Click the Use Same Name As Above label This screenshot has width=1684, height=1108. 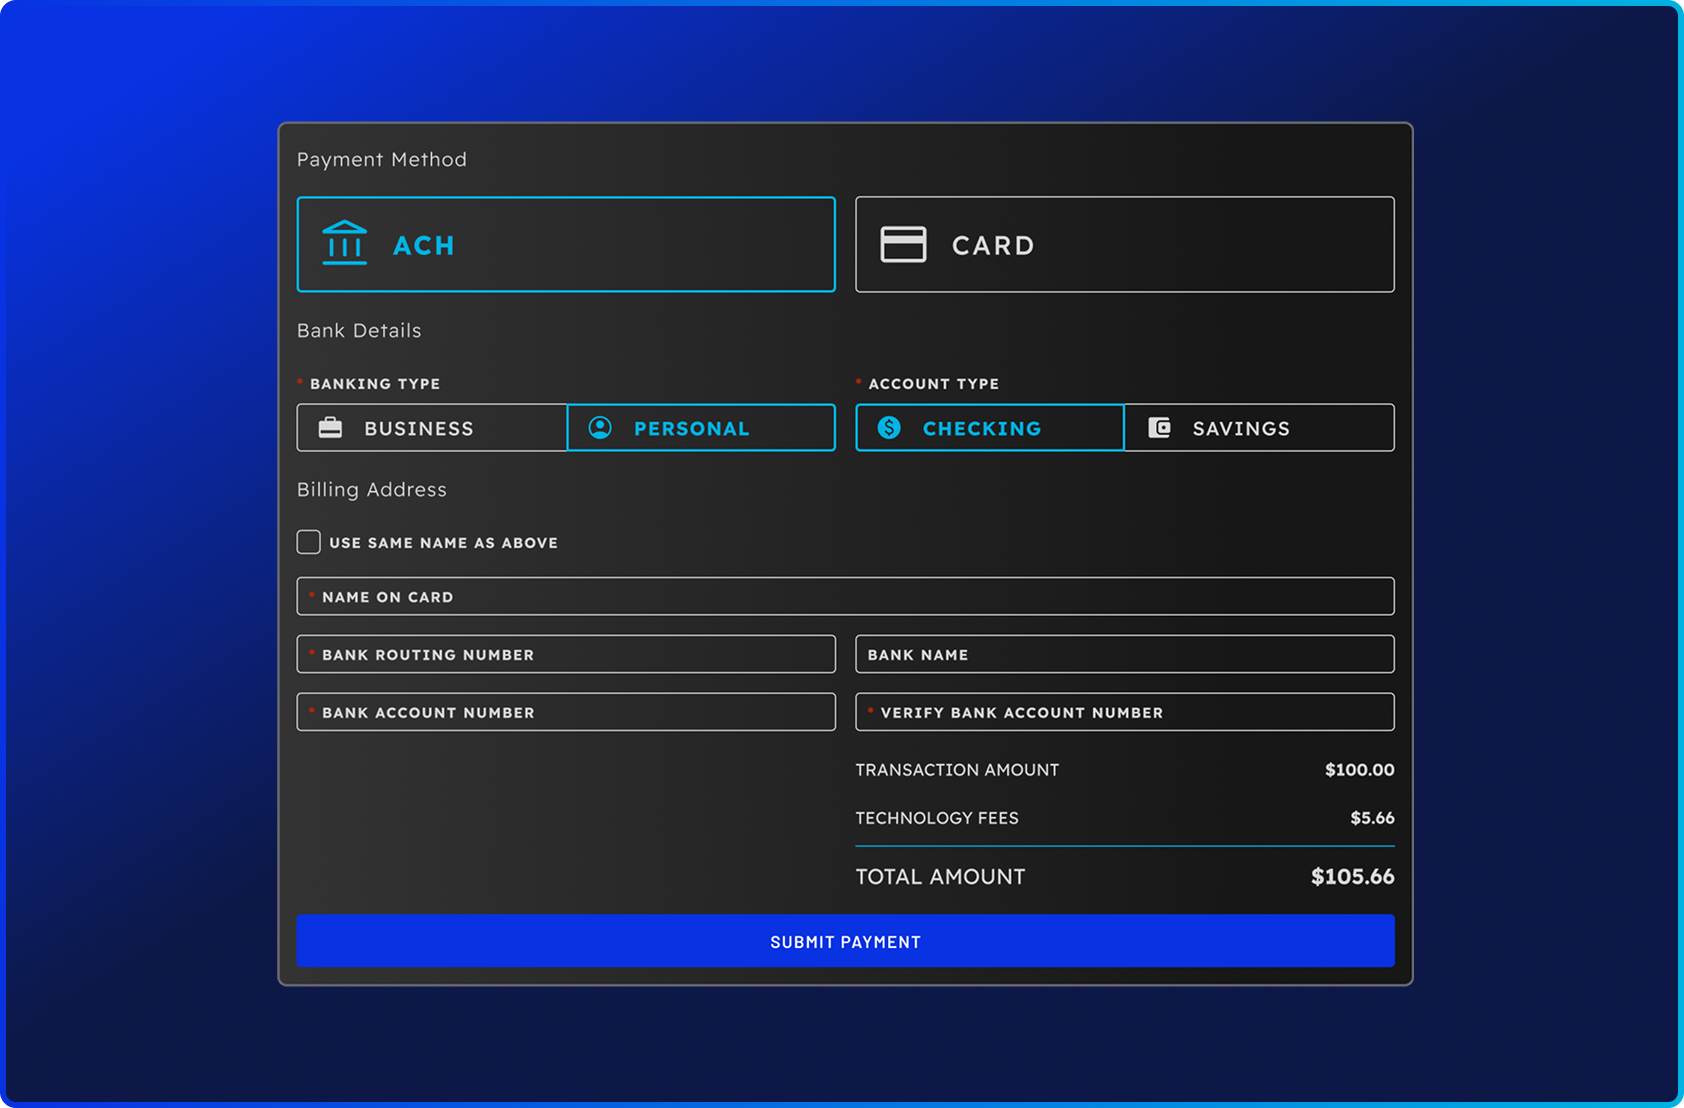click(x=443, y=543)
